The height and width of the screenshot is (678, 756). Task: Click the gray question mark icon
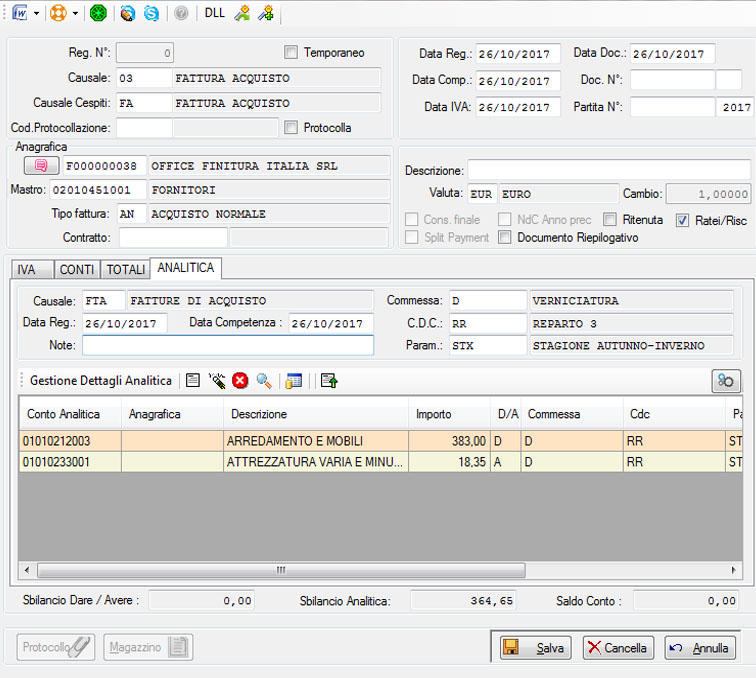[x=181, y=14]
